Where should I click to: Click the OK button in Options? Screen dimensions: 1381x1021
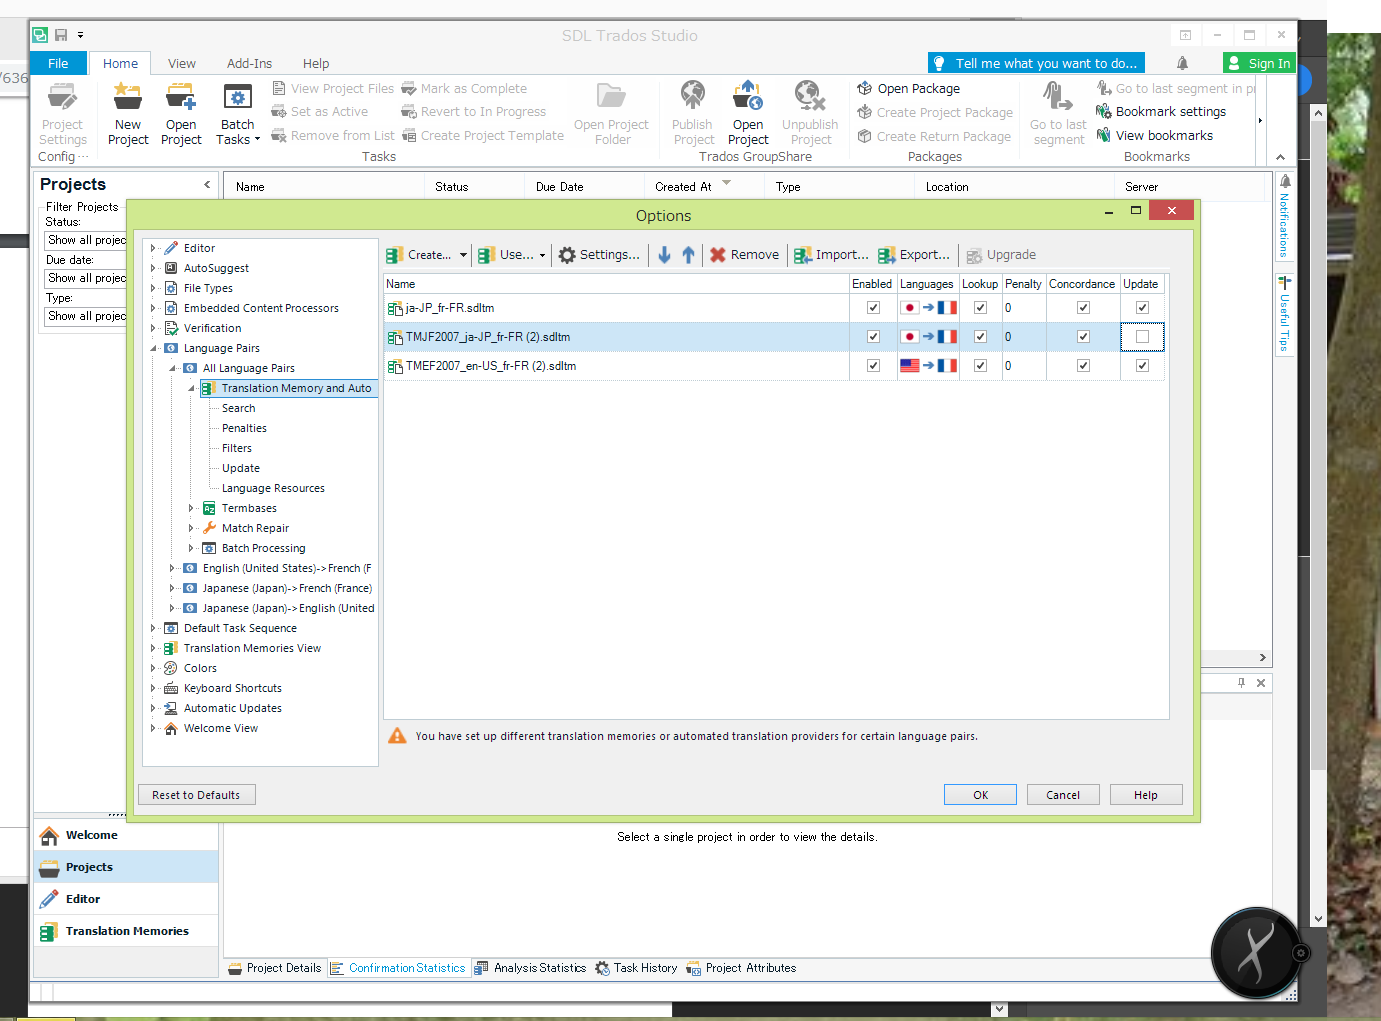(980, 795)
